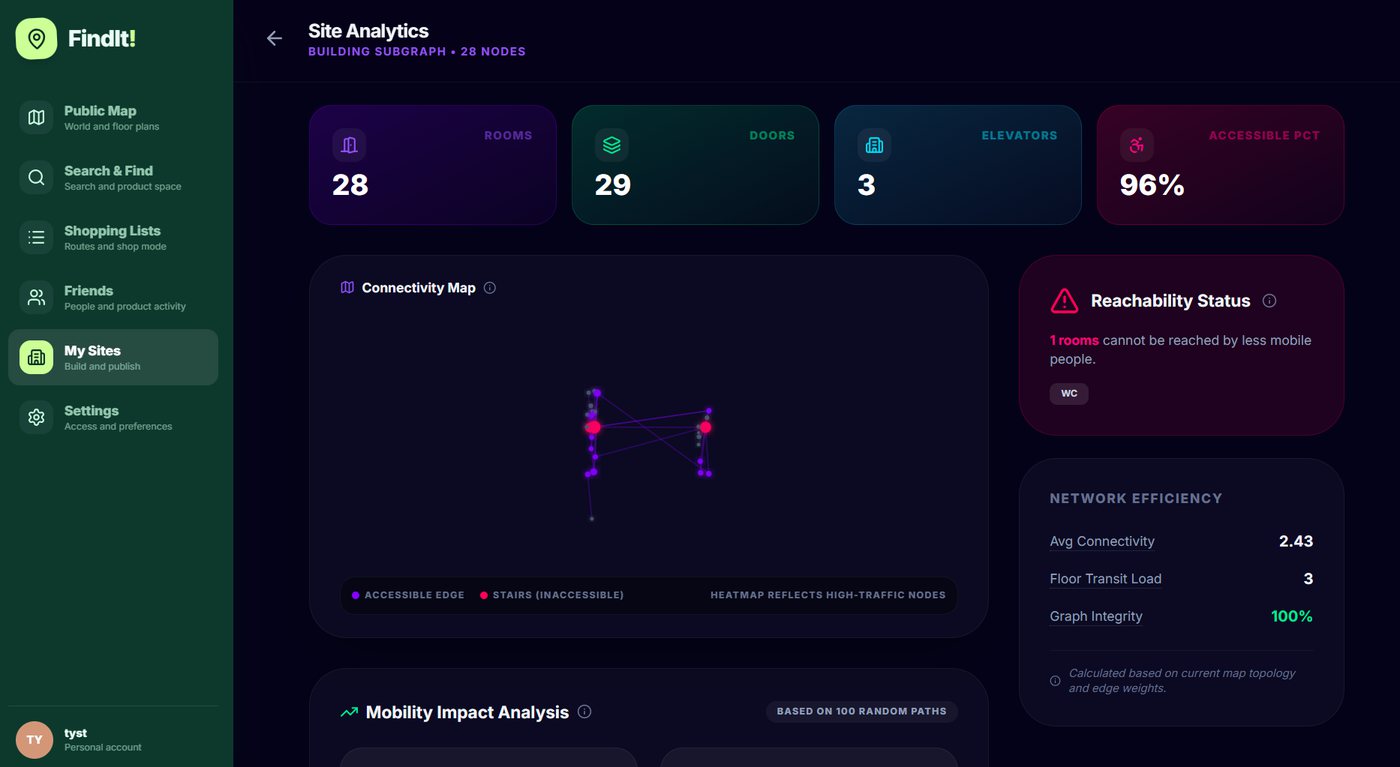The height and width of the screenshot is (767, 1400).
Task: Click the 100% graph integrity value
Action: [1292, 616]
